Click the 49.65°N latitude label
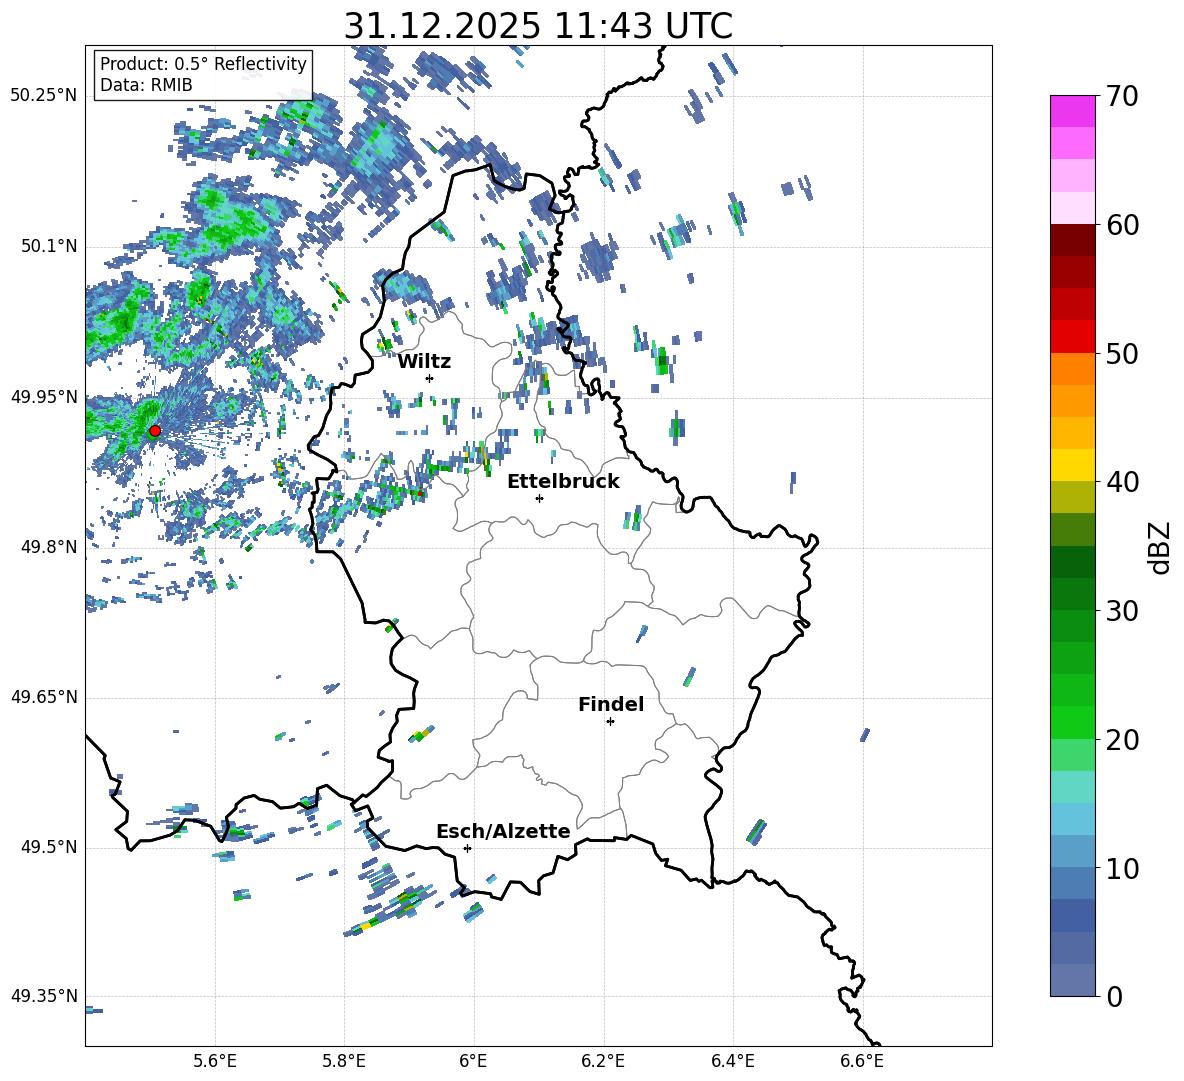The width and height of the screenshot is (1184, 1081). tap(44, 697)
